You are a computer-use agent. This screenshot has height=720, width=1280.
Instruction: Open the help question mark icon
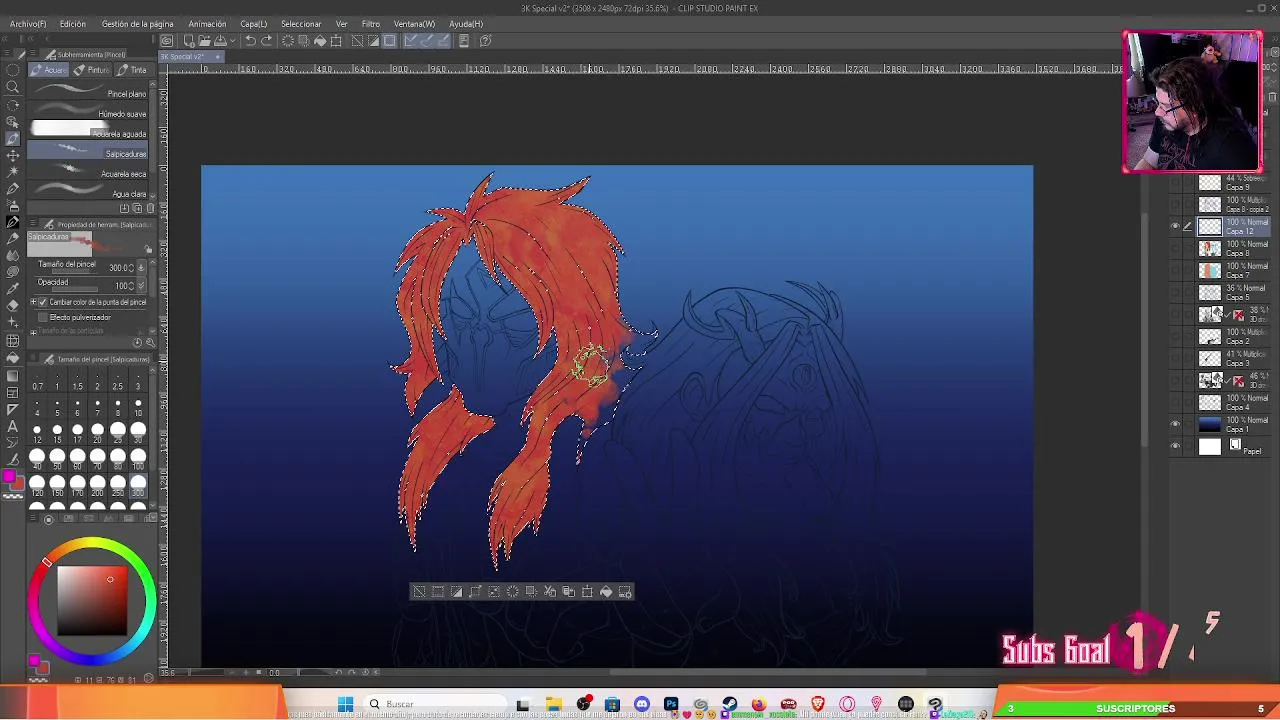[486, 41]
